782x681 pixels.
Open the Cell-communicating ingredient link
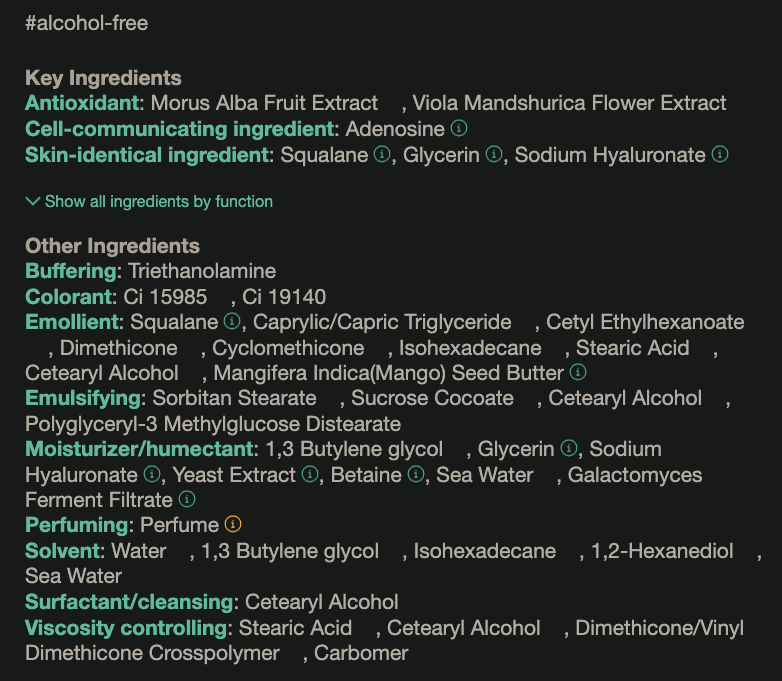click(x=180, y=129)
